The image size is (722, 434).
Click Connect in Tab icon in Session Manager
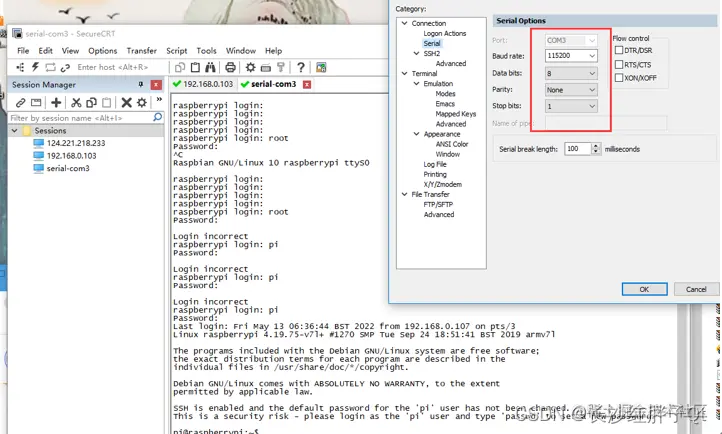pos(36,102)
